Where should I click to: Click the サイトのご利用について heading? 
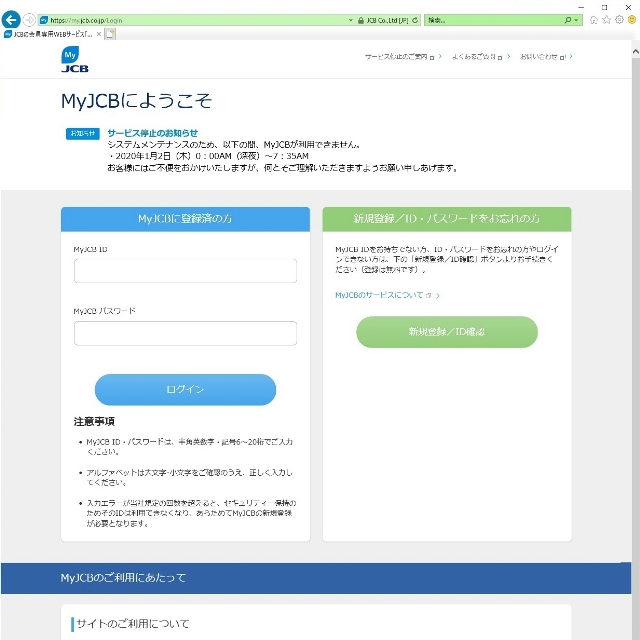pyautogui.click(x=133, y=624)
